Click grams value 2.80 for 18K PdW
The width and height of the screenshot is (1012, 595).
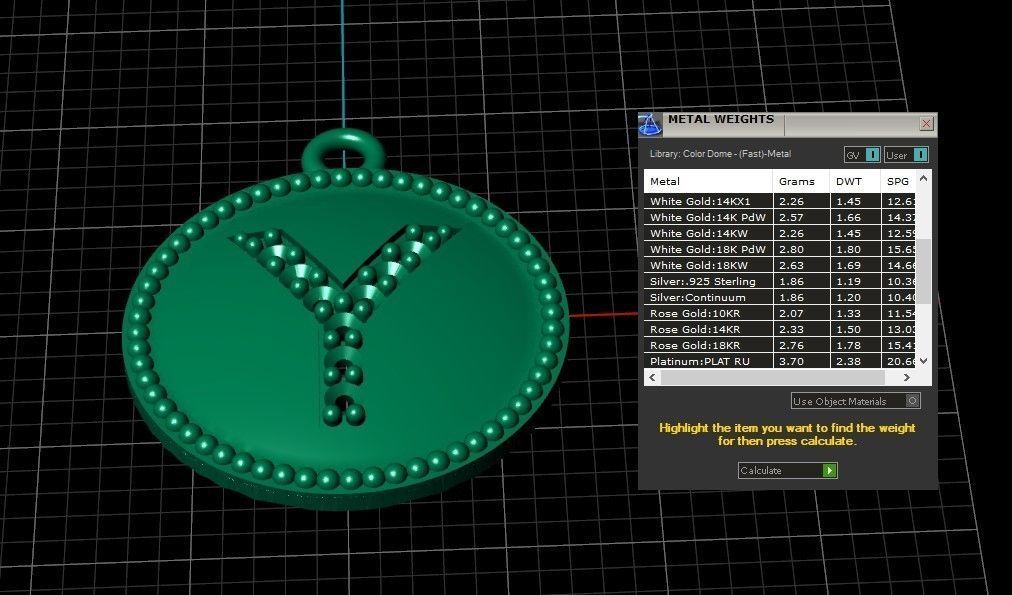pos(791,249)
